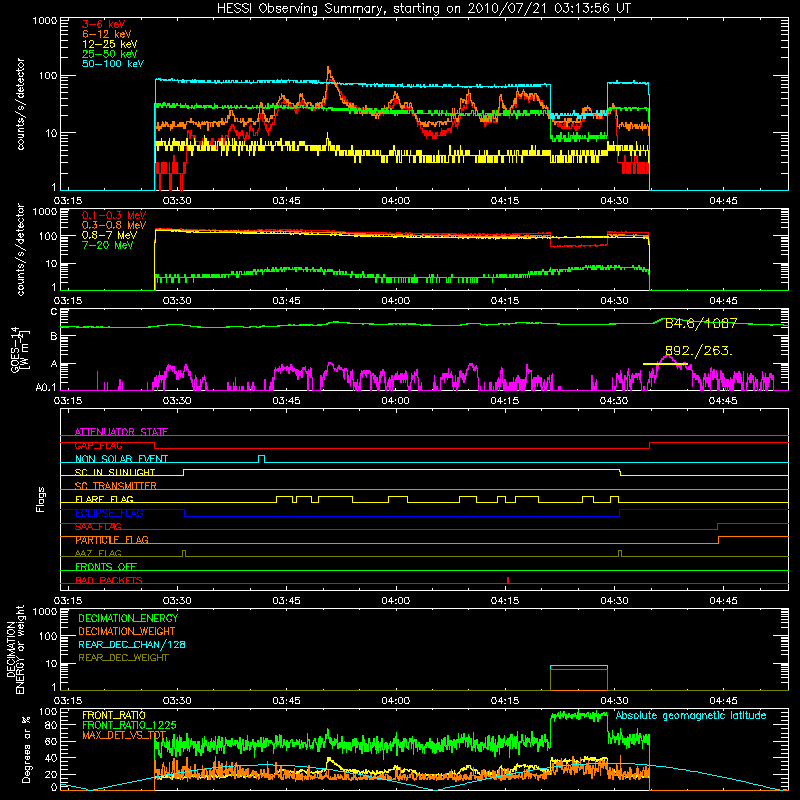Screen dimensions: 800x800
Task: Select the 6-12 keV legend label
Action: (107, 34)
